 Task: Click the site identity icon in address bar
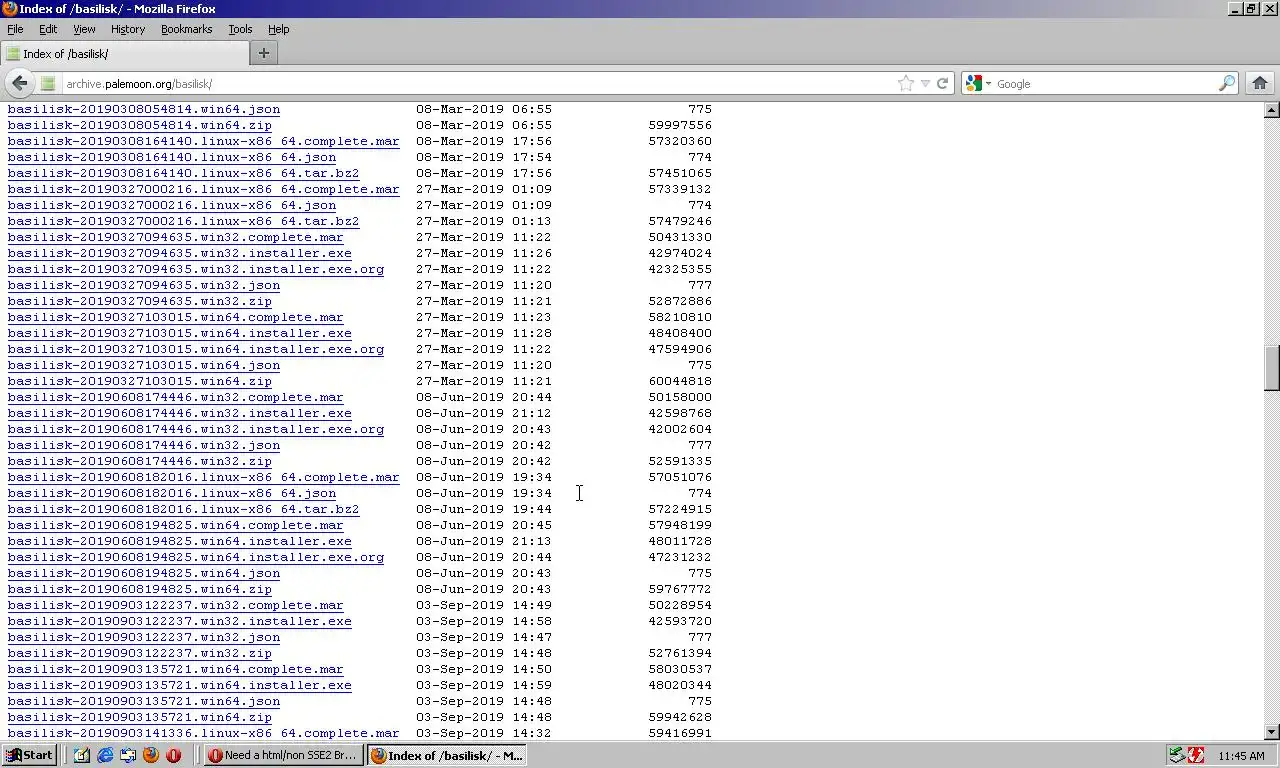(47, 84)
